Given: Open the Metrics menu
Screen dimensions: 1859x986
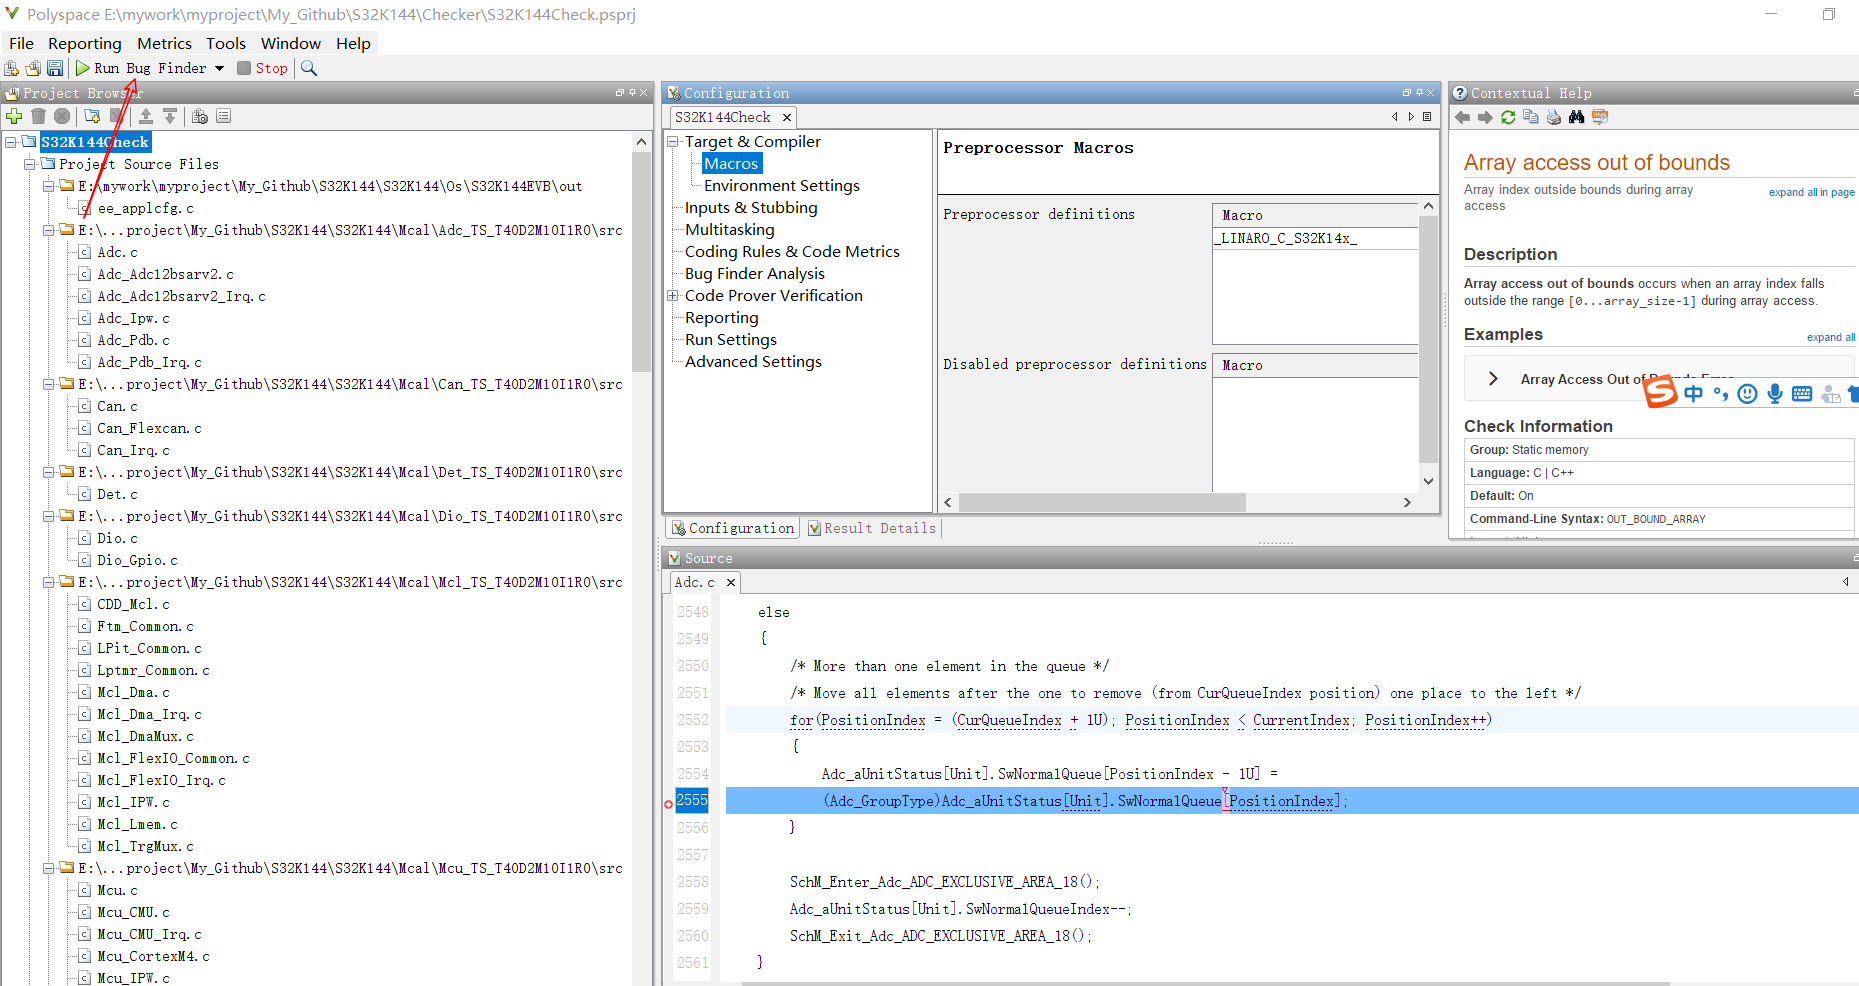Looking at the screenshot, I should pos(164,43).
